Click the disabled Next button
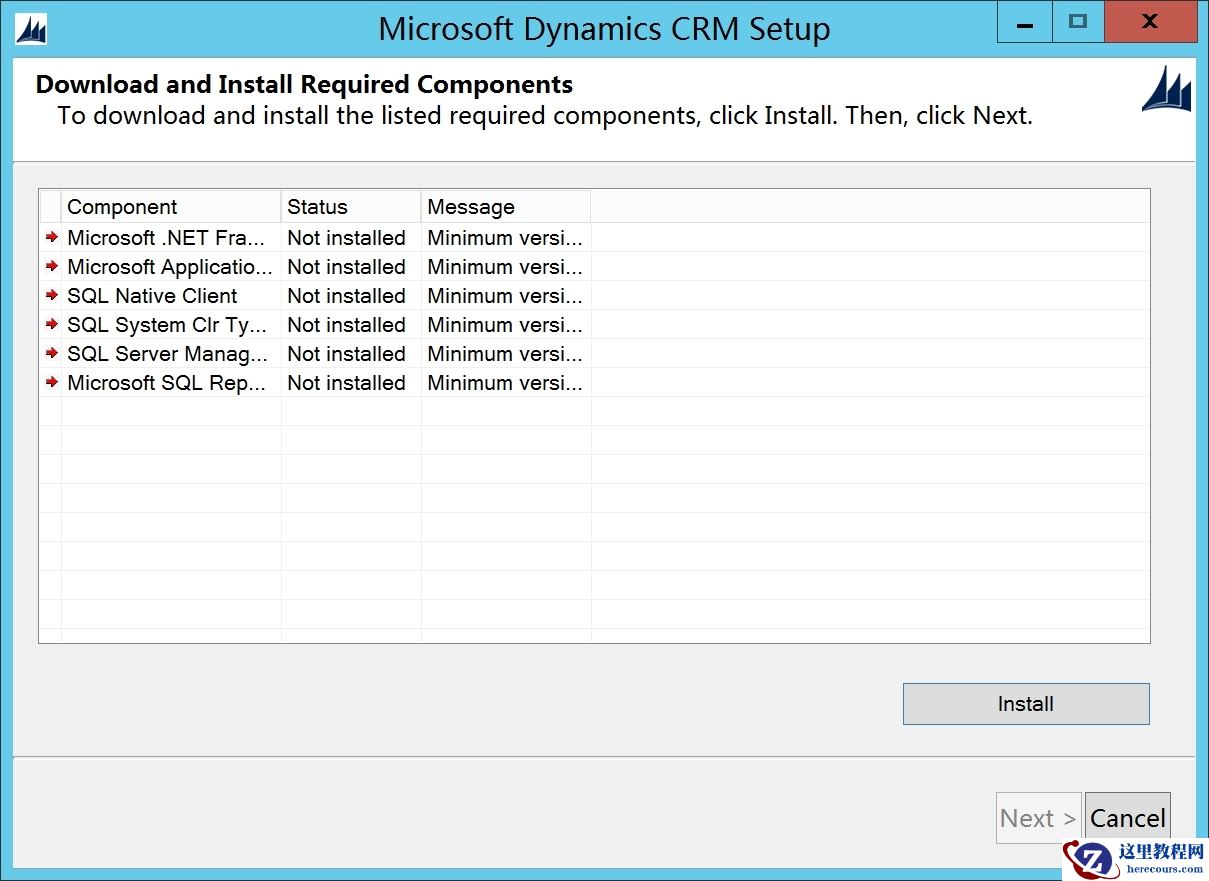 point(1038,817)
